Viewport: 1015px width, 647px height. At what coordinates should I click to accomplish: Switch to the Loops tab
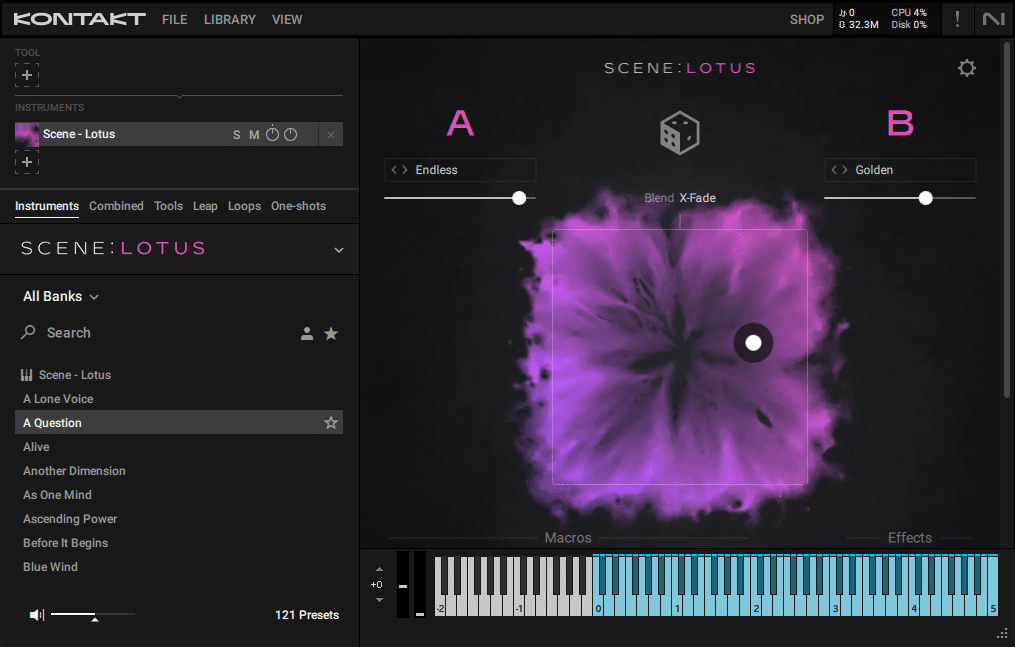point(244,206)
